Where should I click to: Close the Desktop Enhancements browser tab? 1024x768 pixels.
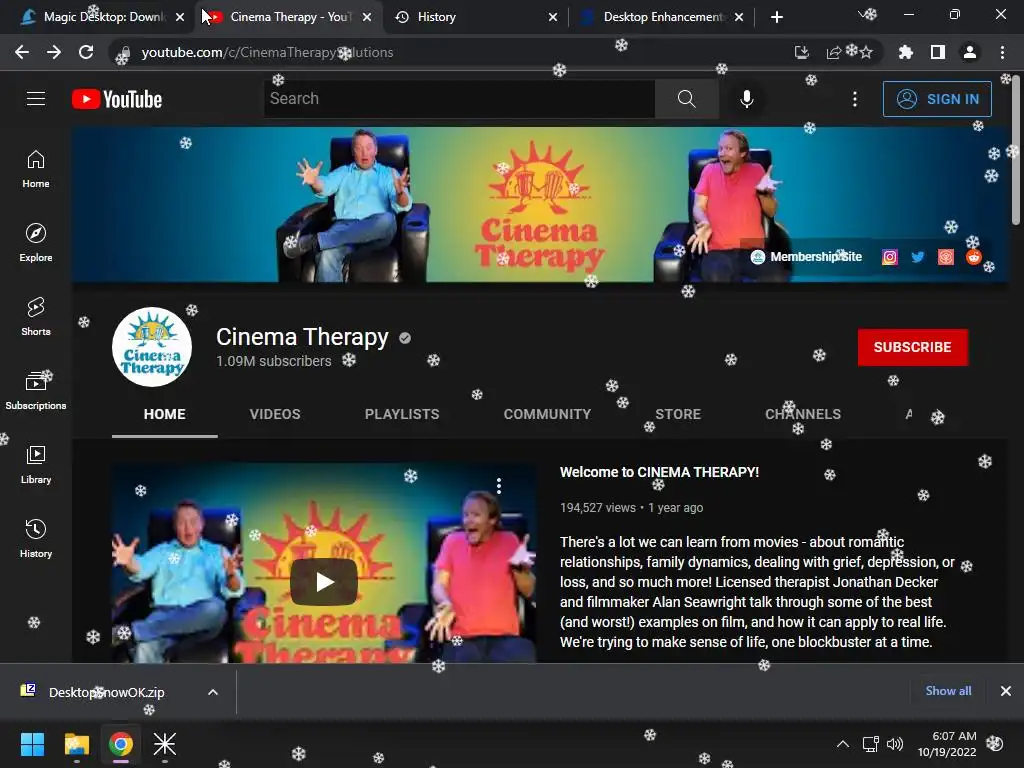click(739, 17)
